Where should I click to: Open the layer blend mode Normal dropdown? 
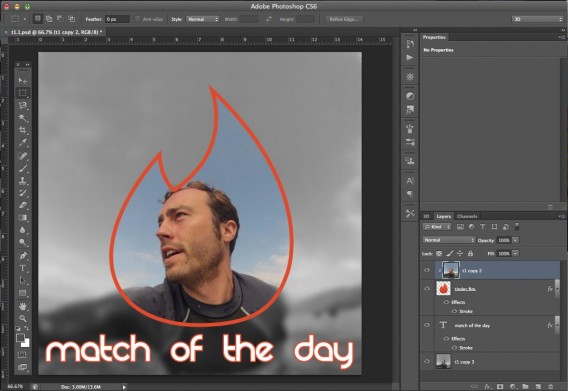pos(448,240)
